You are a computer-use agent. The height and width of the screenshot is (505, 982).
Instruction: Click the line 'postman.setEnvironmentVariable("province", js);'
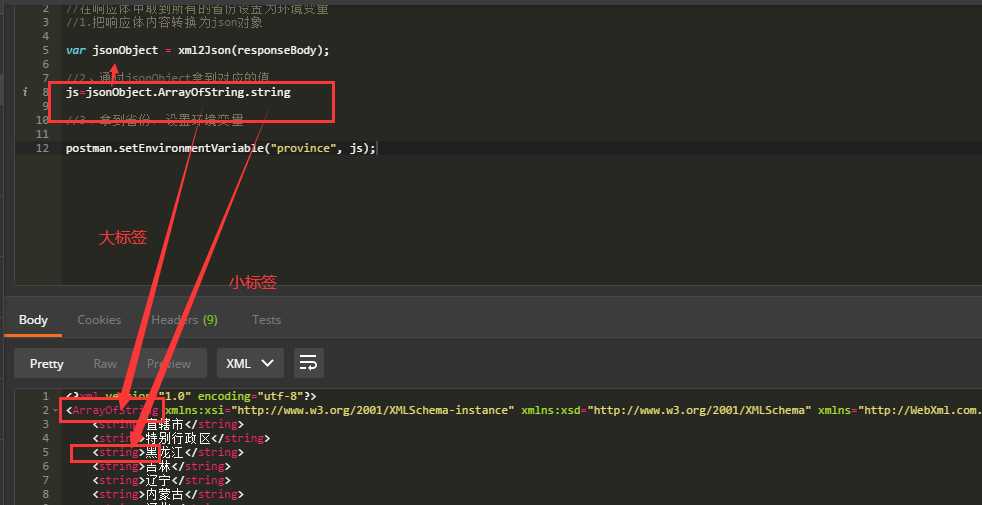pos(220,148)
